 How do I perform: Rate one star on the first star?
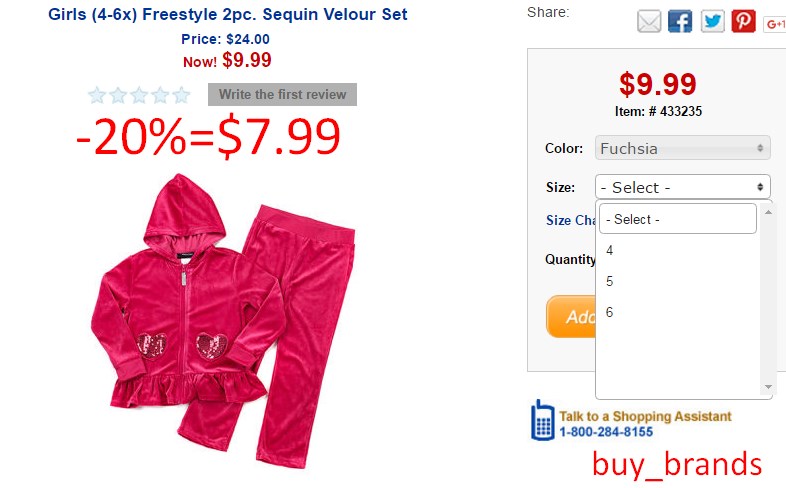pyautogui.click(x=97, y=95)
